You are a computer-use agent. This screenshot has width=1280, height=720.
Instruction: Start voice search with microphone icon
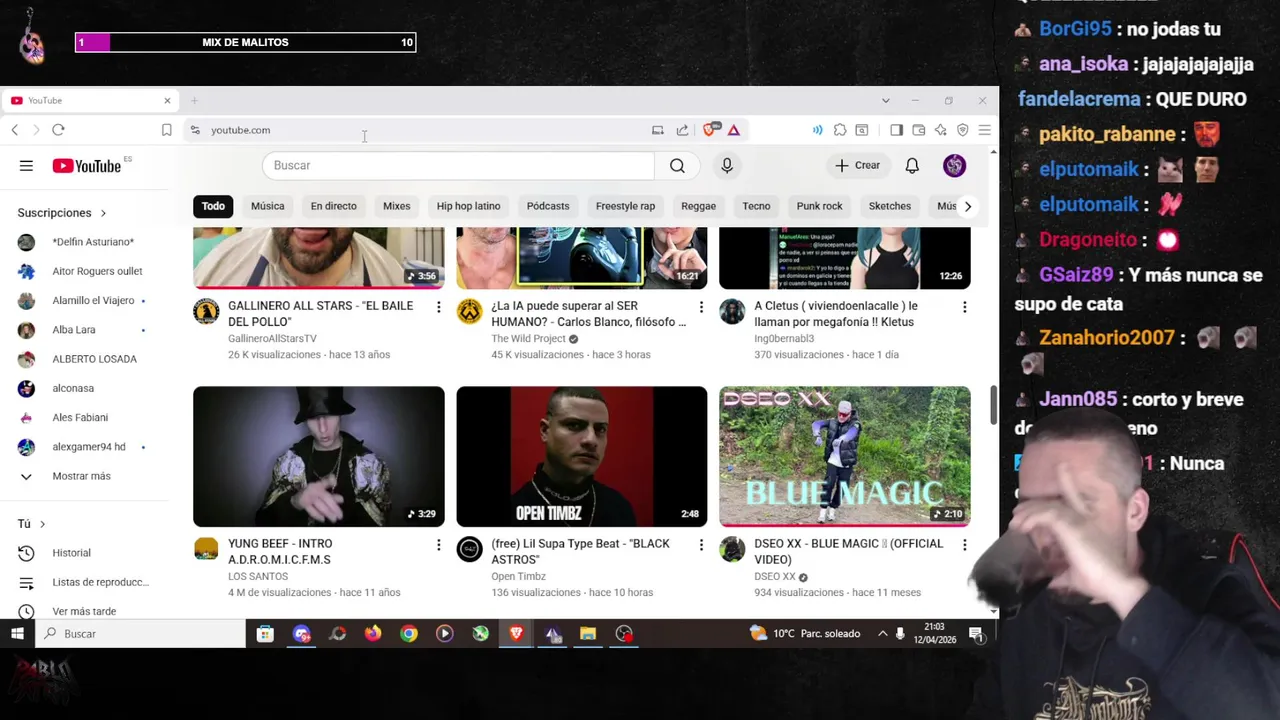(x=727, y=166)
